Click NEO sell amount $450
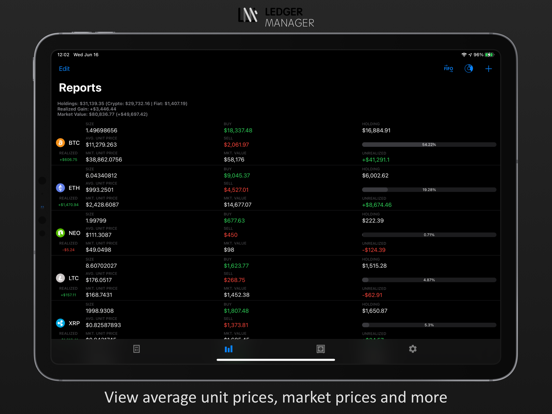Screen dimensions: 552x414 click(x=231, y=235)
